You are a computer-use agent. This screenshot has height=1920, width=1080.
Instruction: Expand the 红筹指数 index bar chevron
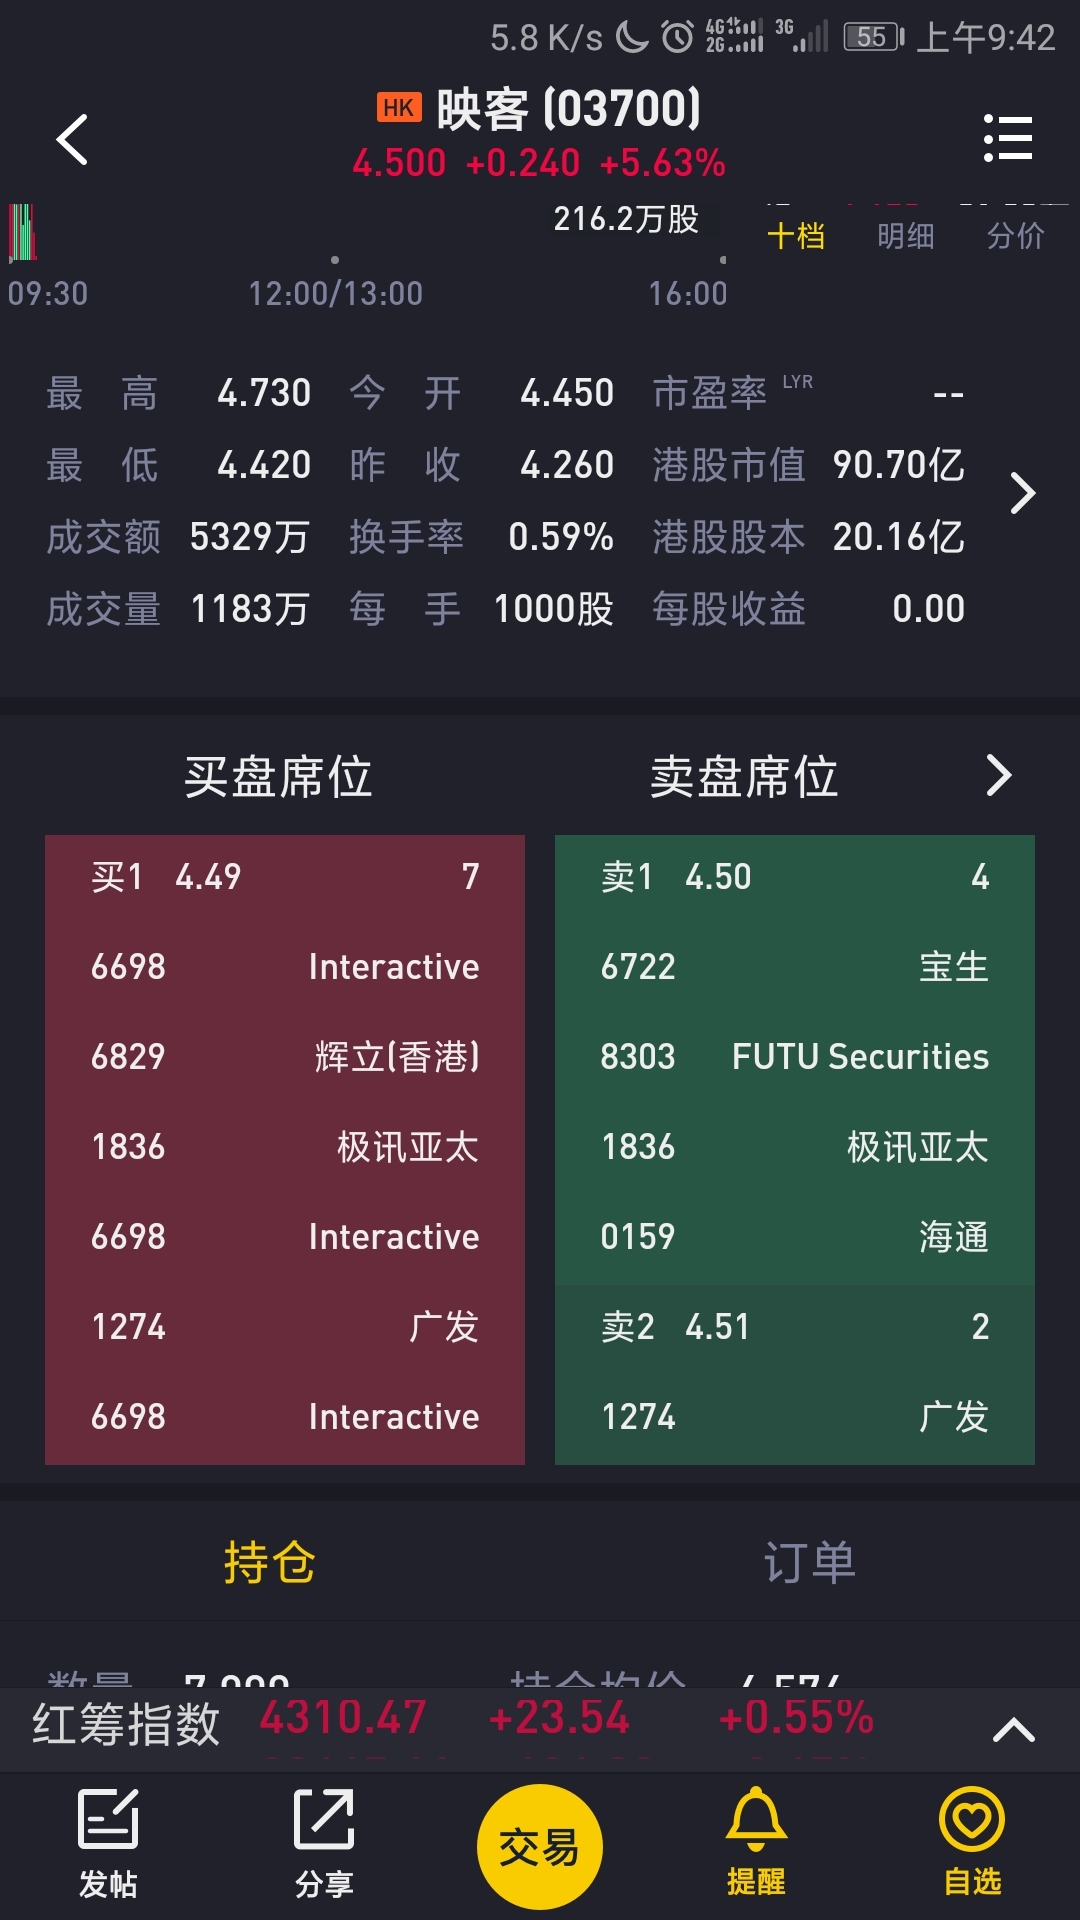pos(1013,1729)
